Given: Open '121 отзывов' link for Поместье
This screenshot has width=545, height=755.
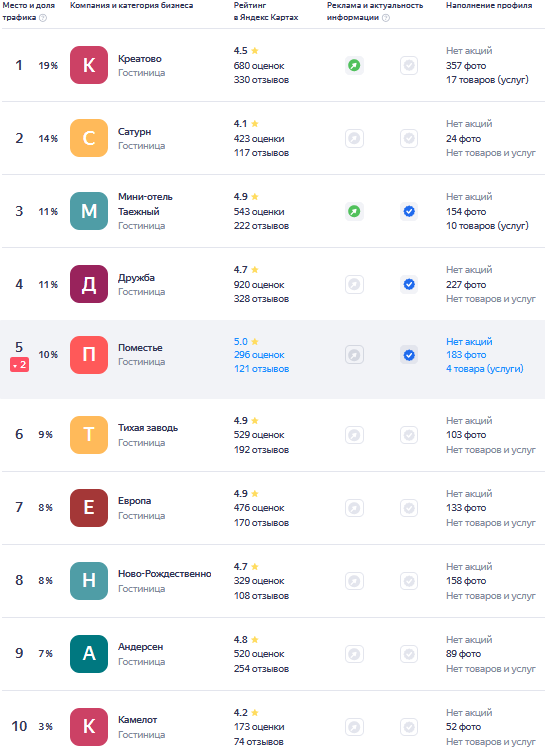Looking at the screenshot, I should click(261, 369).
